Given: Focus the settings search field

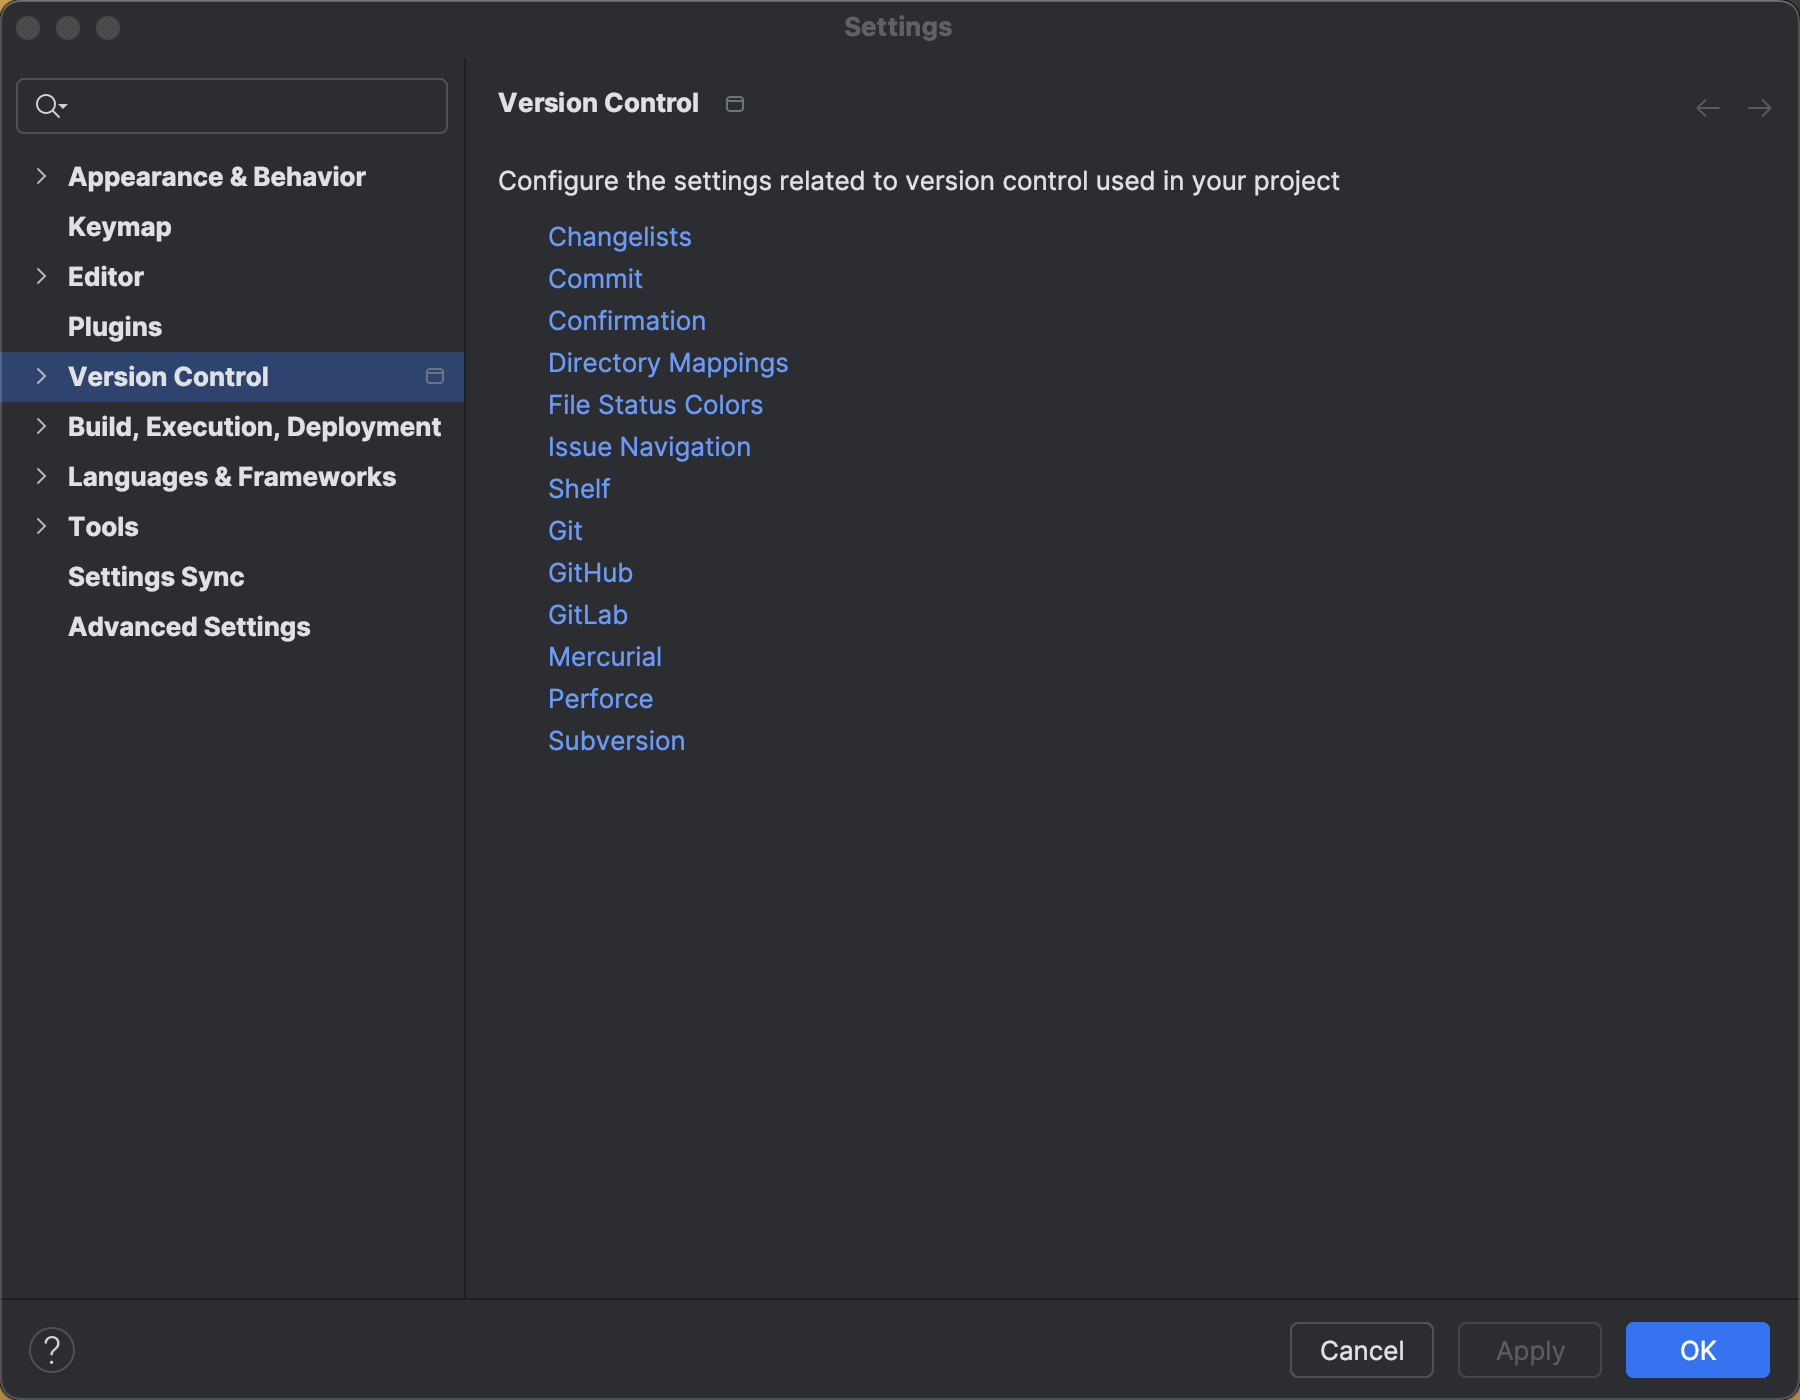Looking at the screenshot, I should (x=250, y=106).
